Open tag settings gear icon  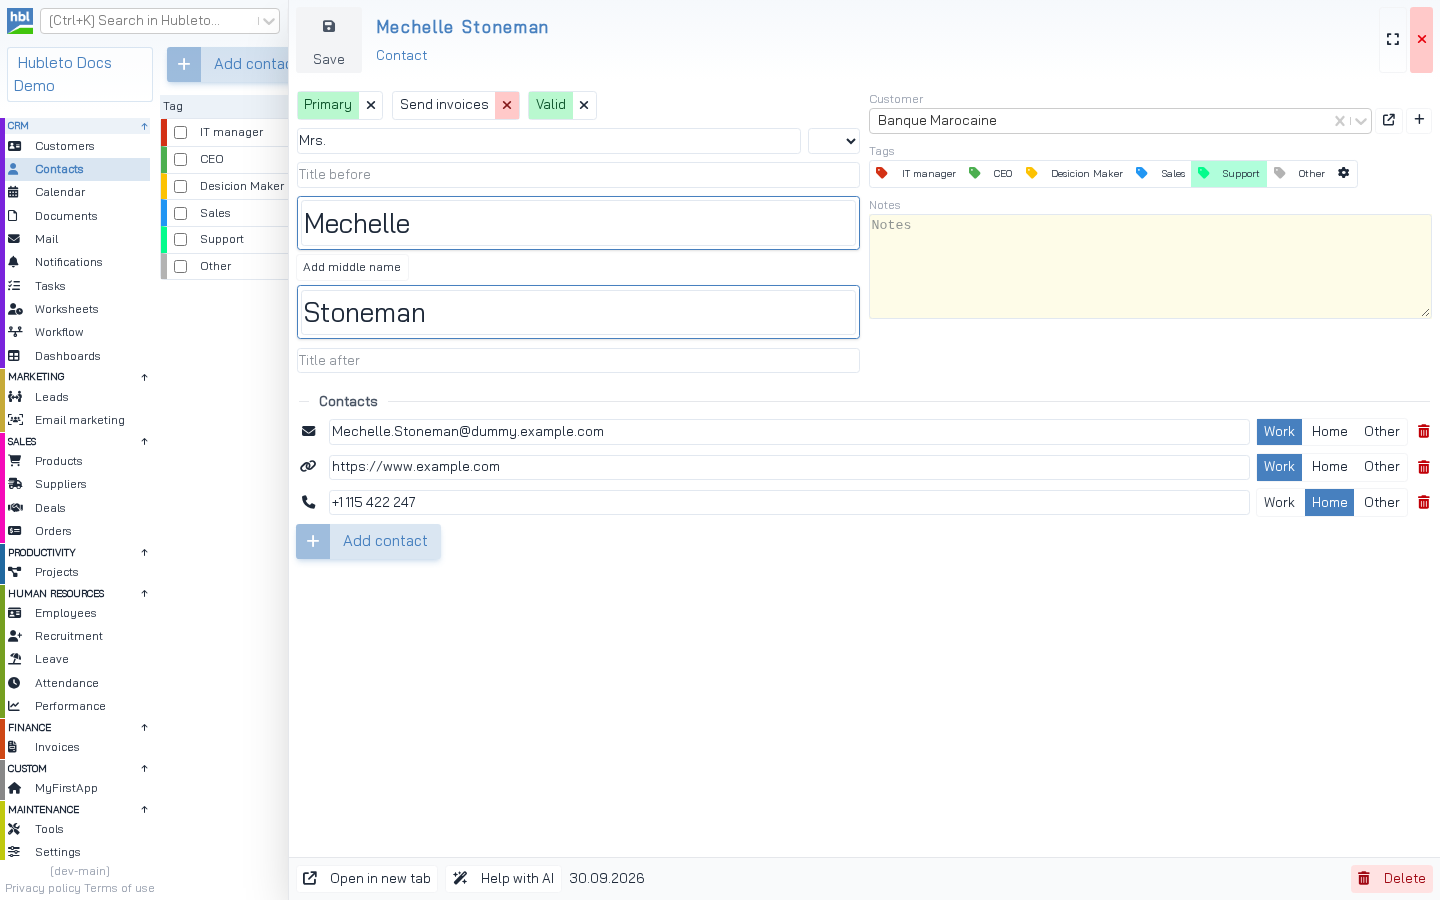point(1344,173)
